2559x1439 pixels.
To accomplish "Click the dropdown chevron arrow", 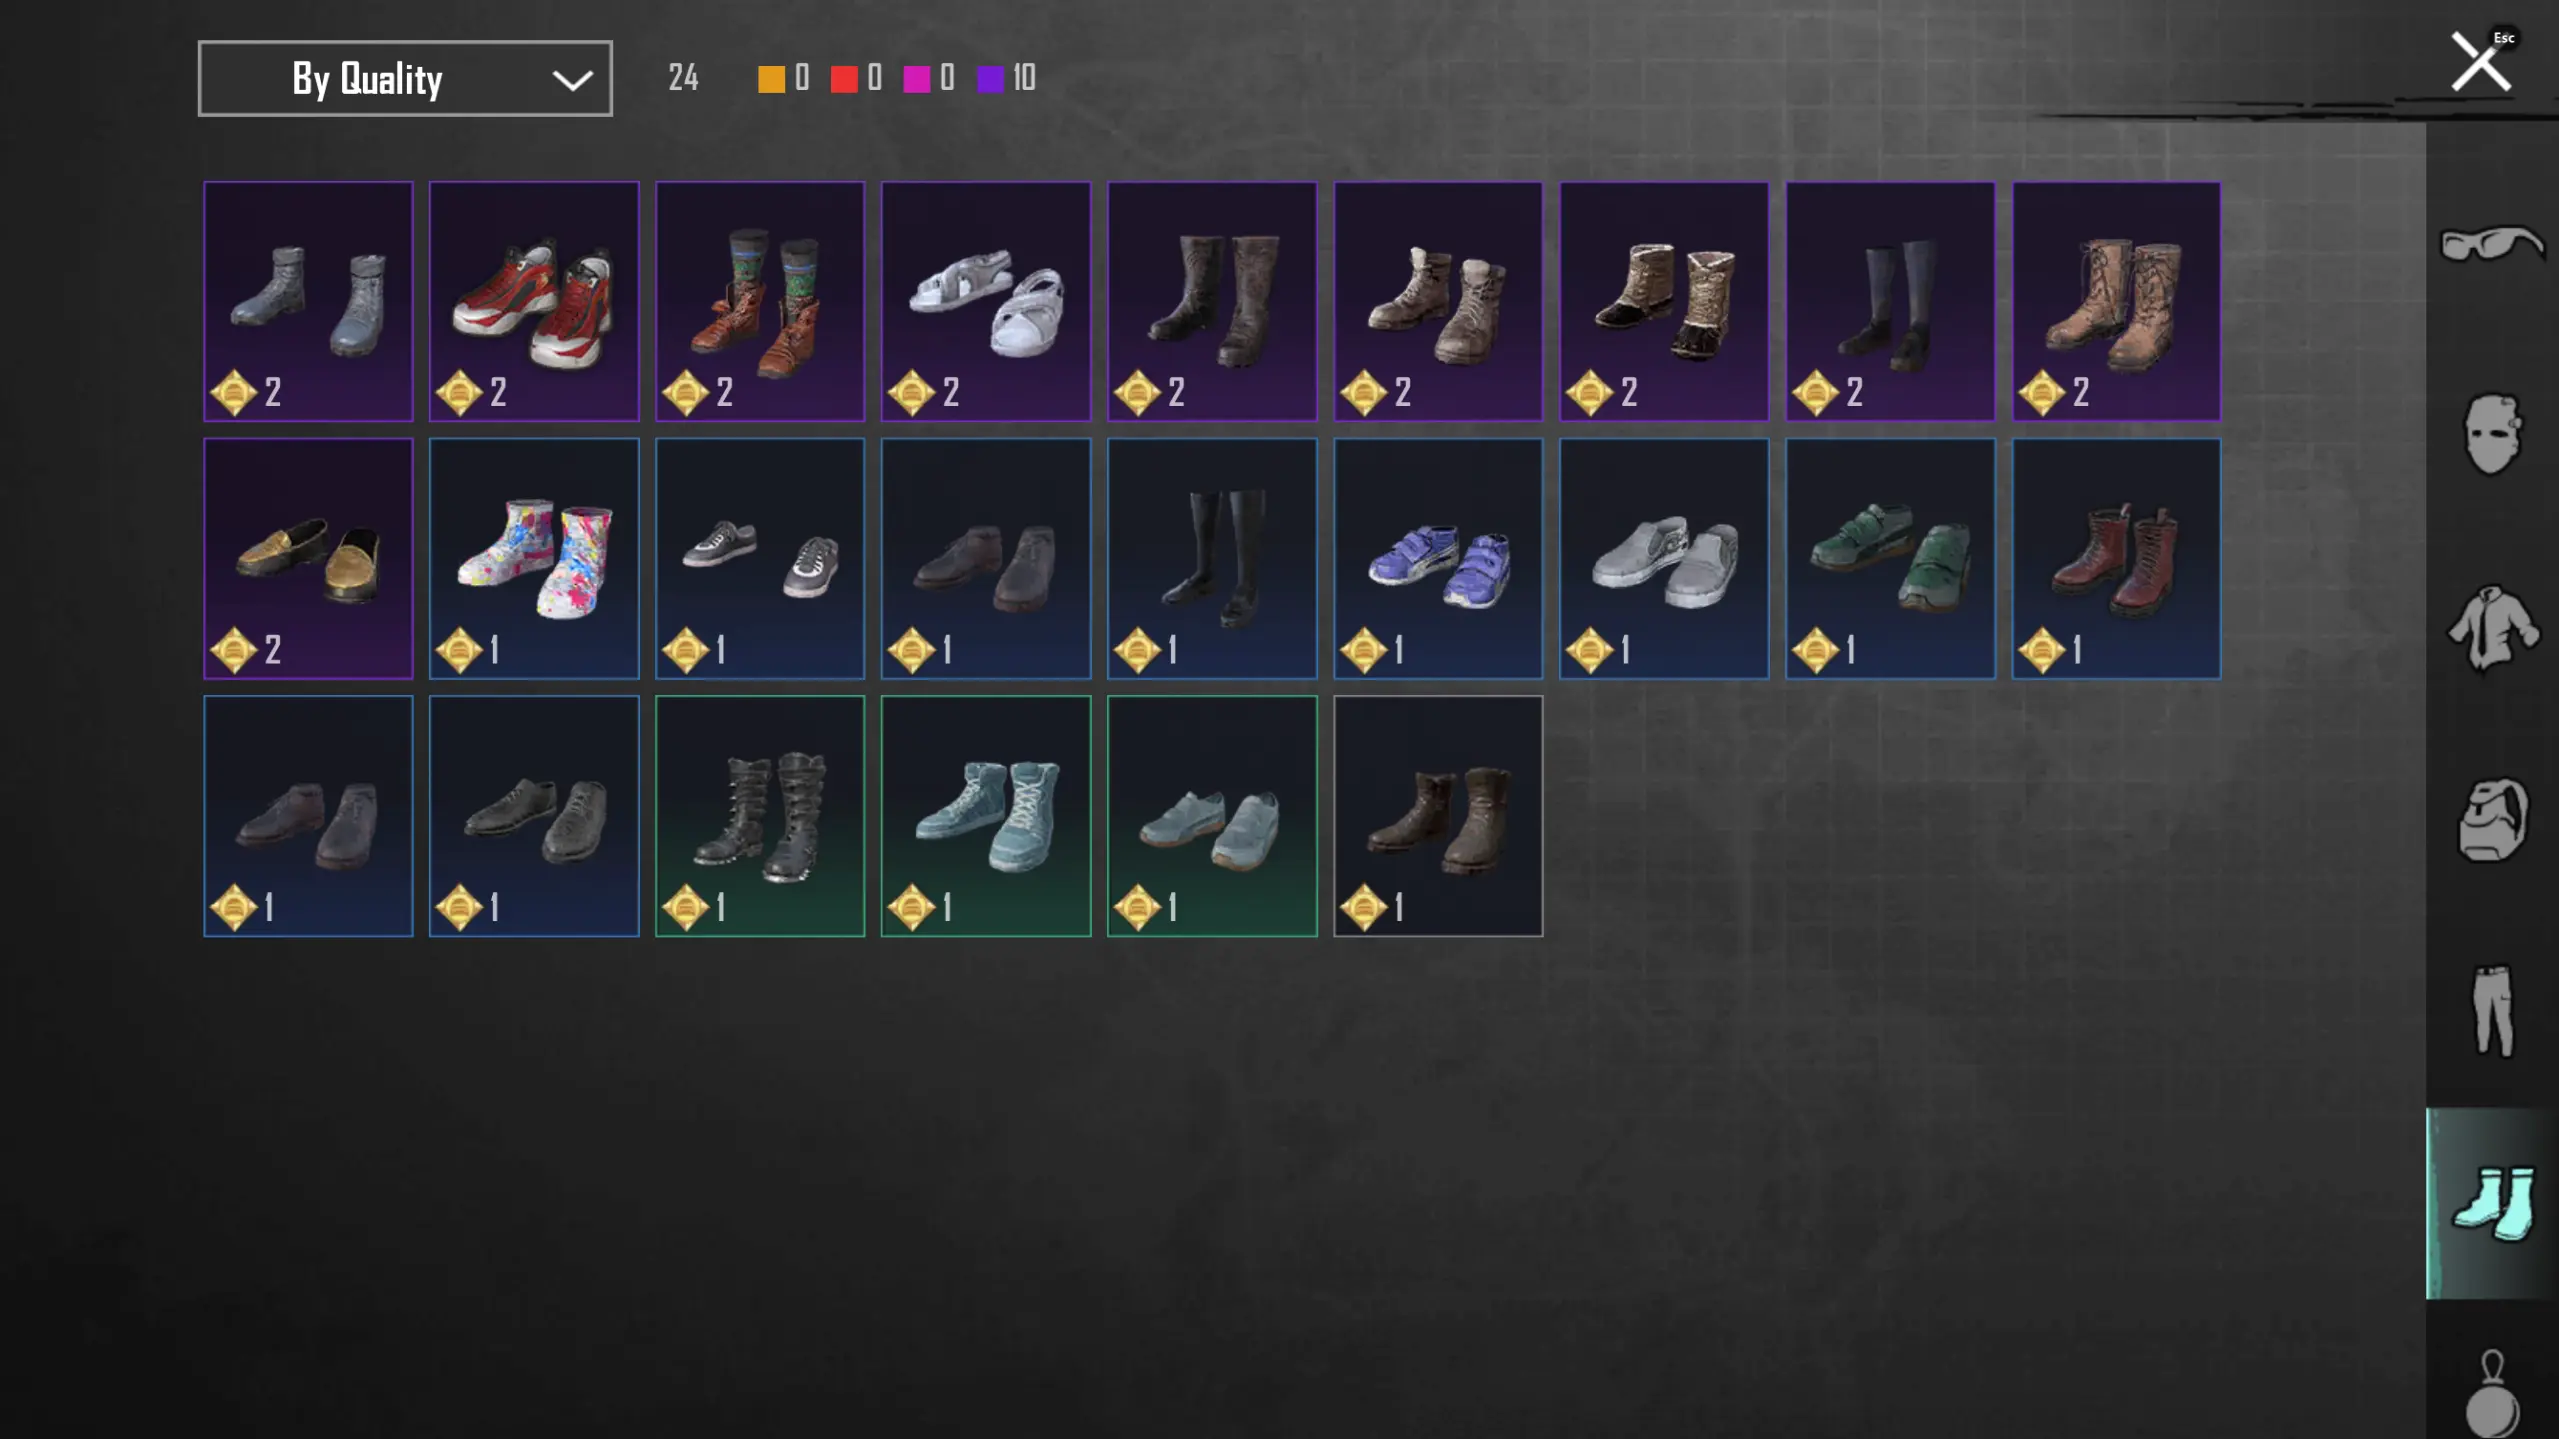I will [x=572, y=80].
